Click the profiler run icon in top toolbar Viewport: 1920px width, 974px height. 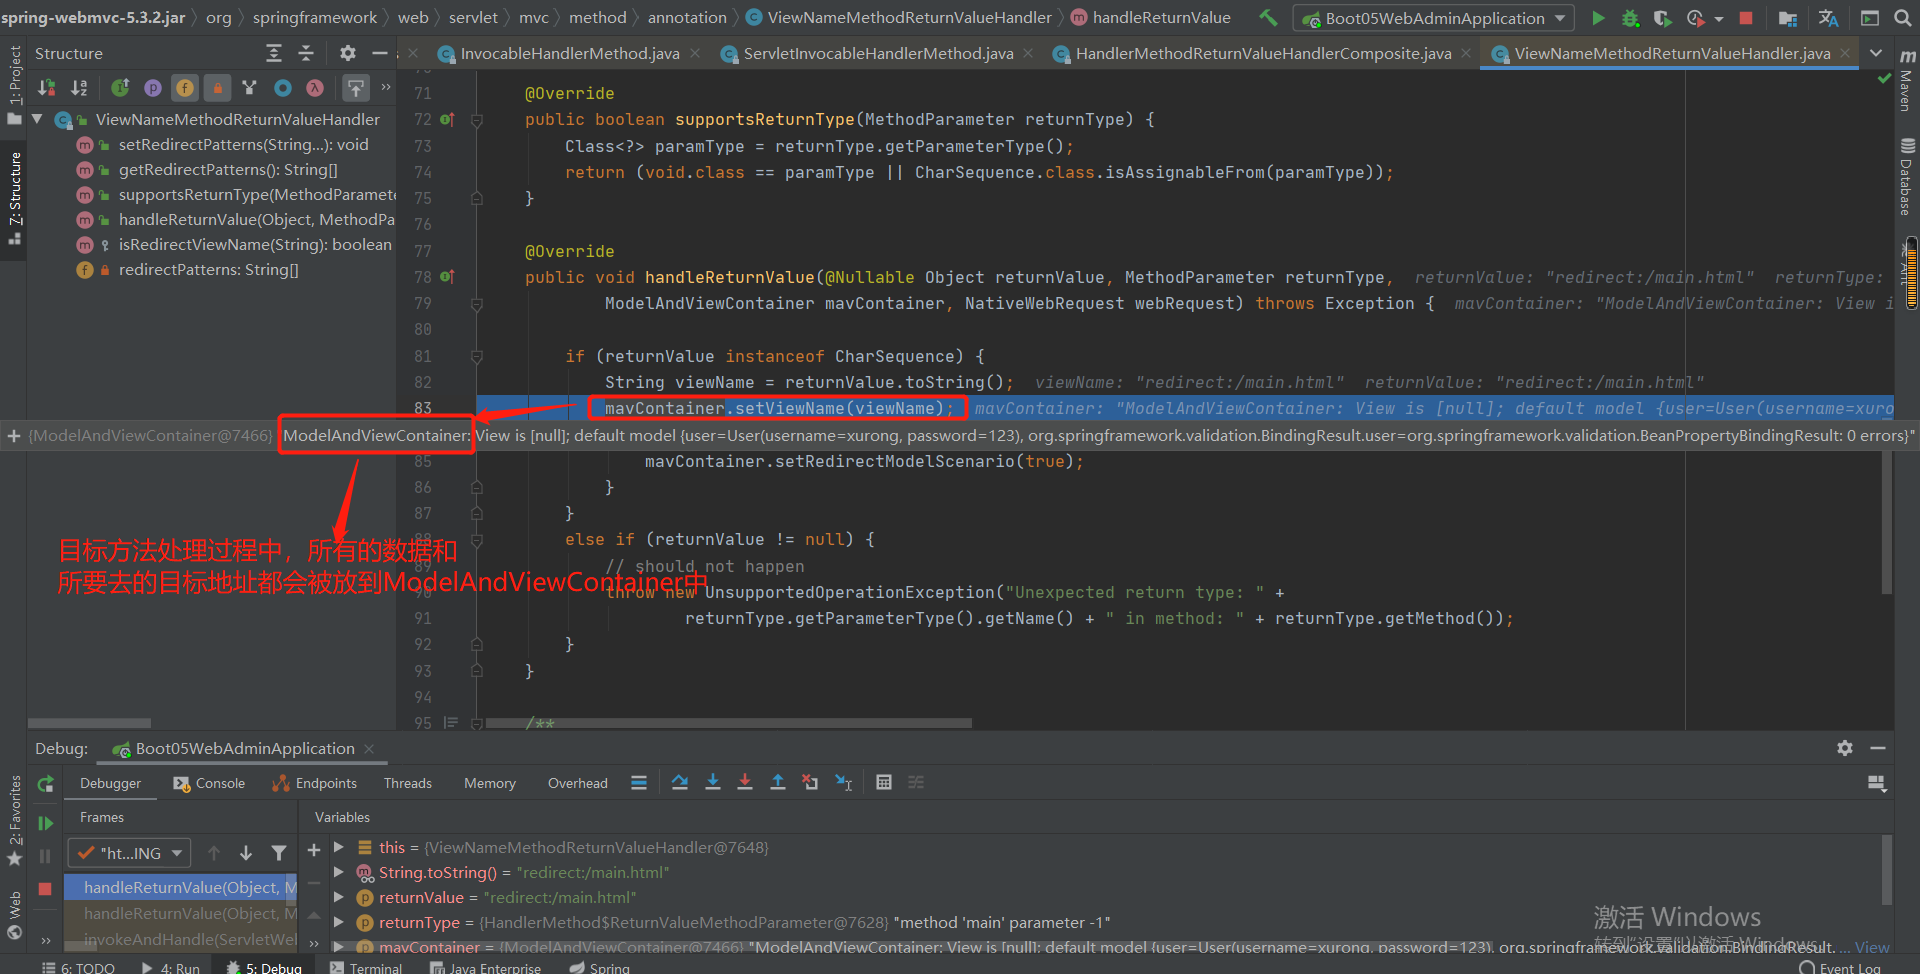coord(1695,17)
